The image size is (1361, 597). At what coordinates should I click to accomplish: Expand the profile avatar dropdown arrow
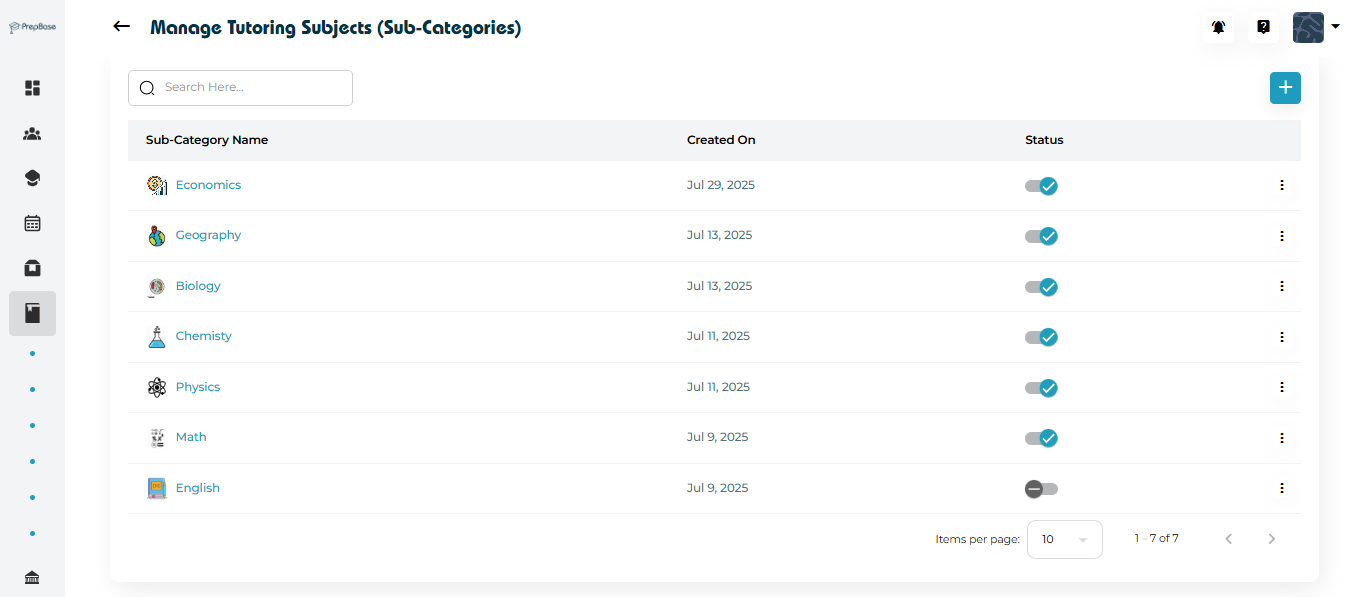click(1335, 28)
